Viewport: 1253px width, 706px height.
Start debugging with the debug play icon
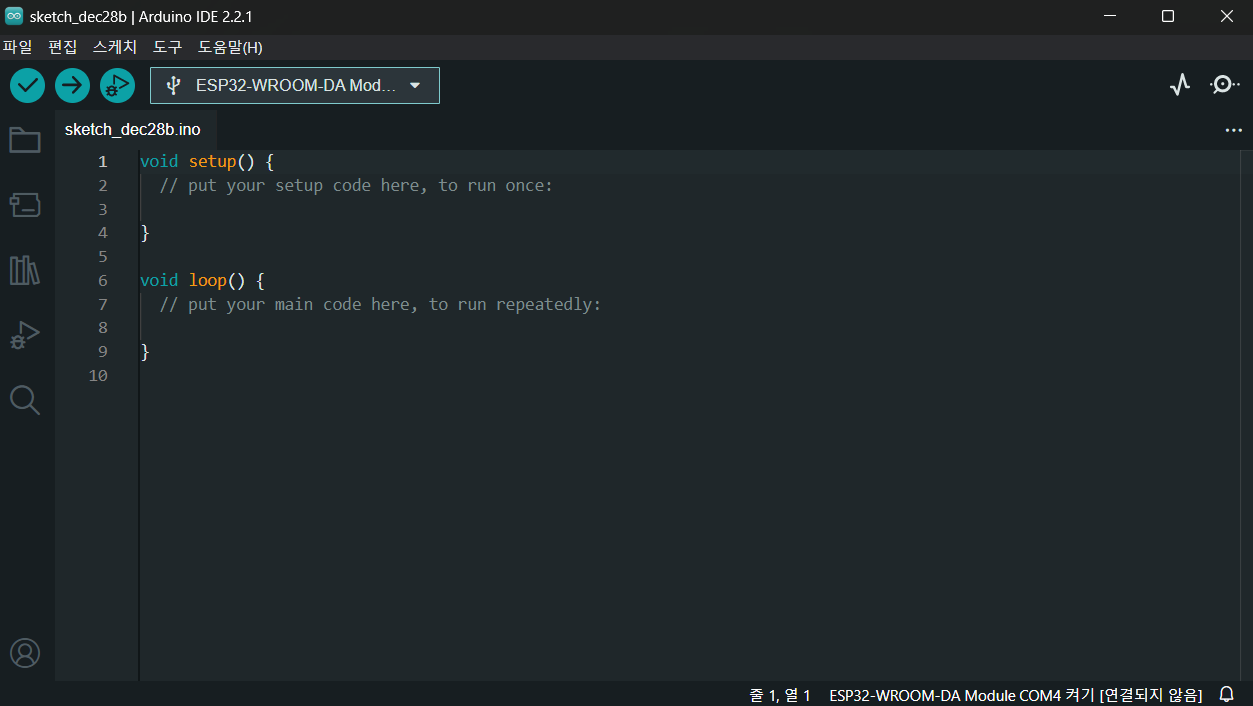tap(117, 86)
